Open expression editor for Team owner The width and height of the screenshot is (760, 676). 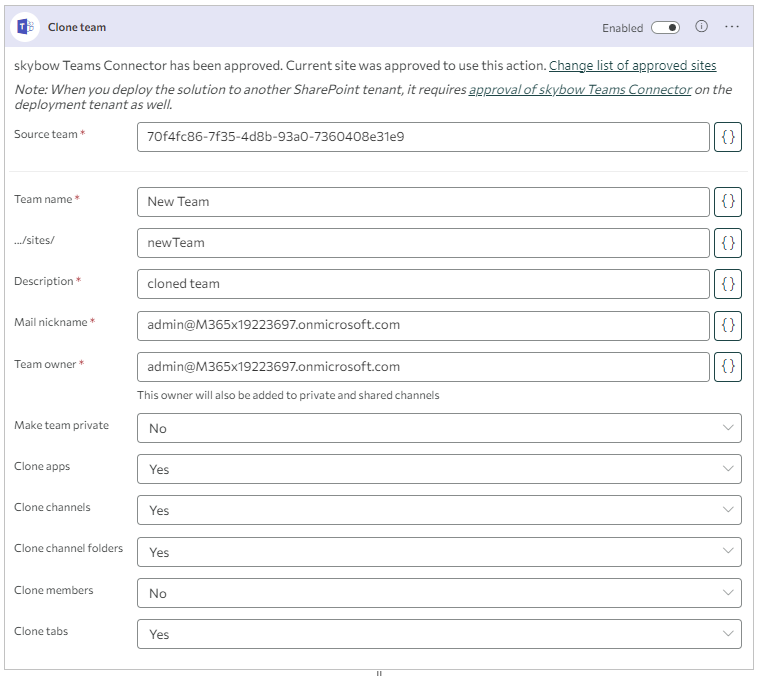tap(728, 367)
